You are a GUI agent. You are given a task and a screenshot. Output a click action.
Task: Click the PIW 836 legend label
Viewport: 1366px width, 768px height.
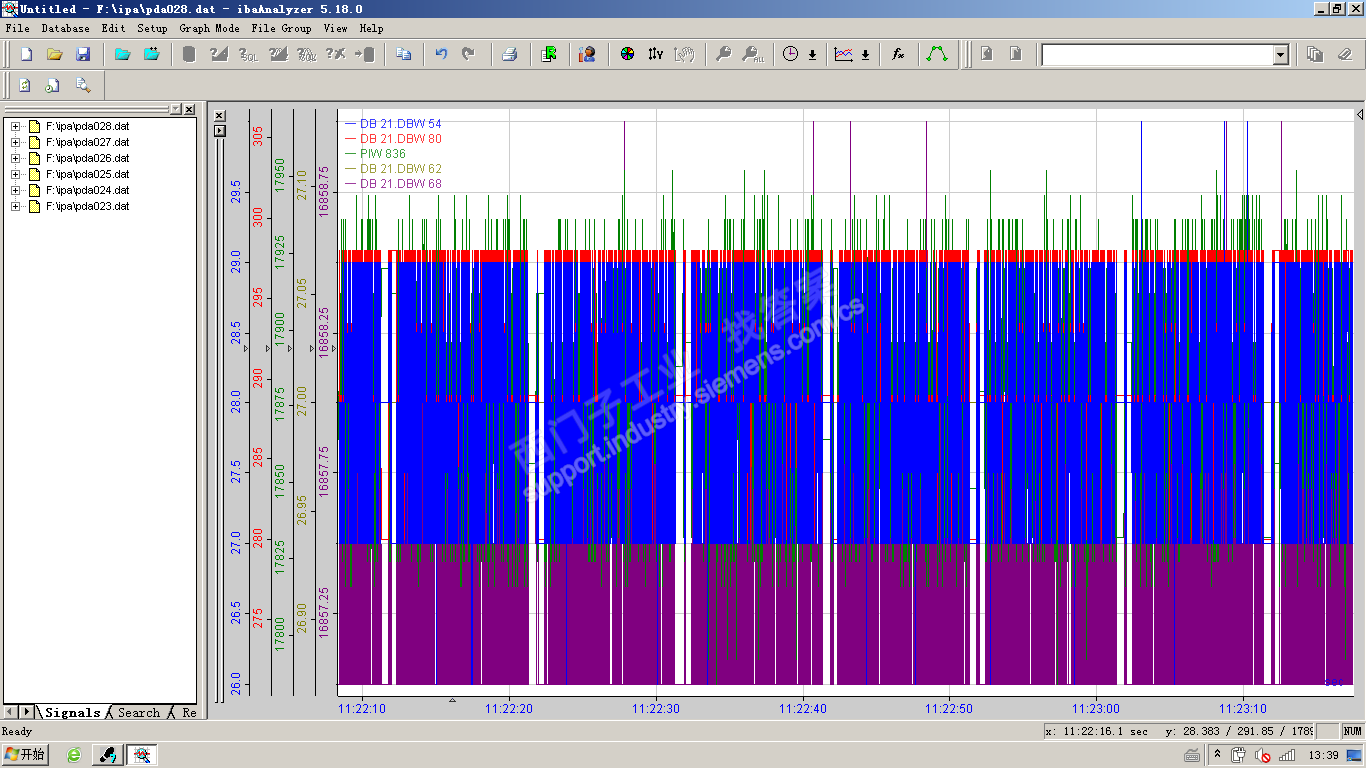pos(382,154)
